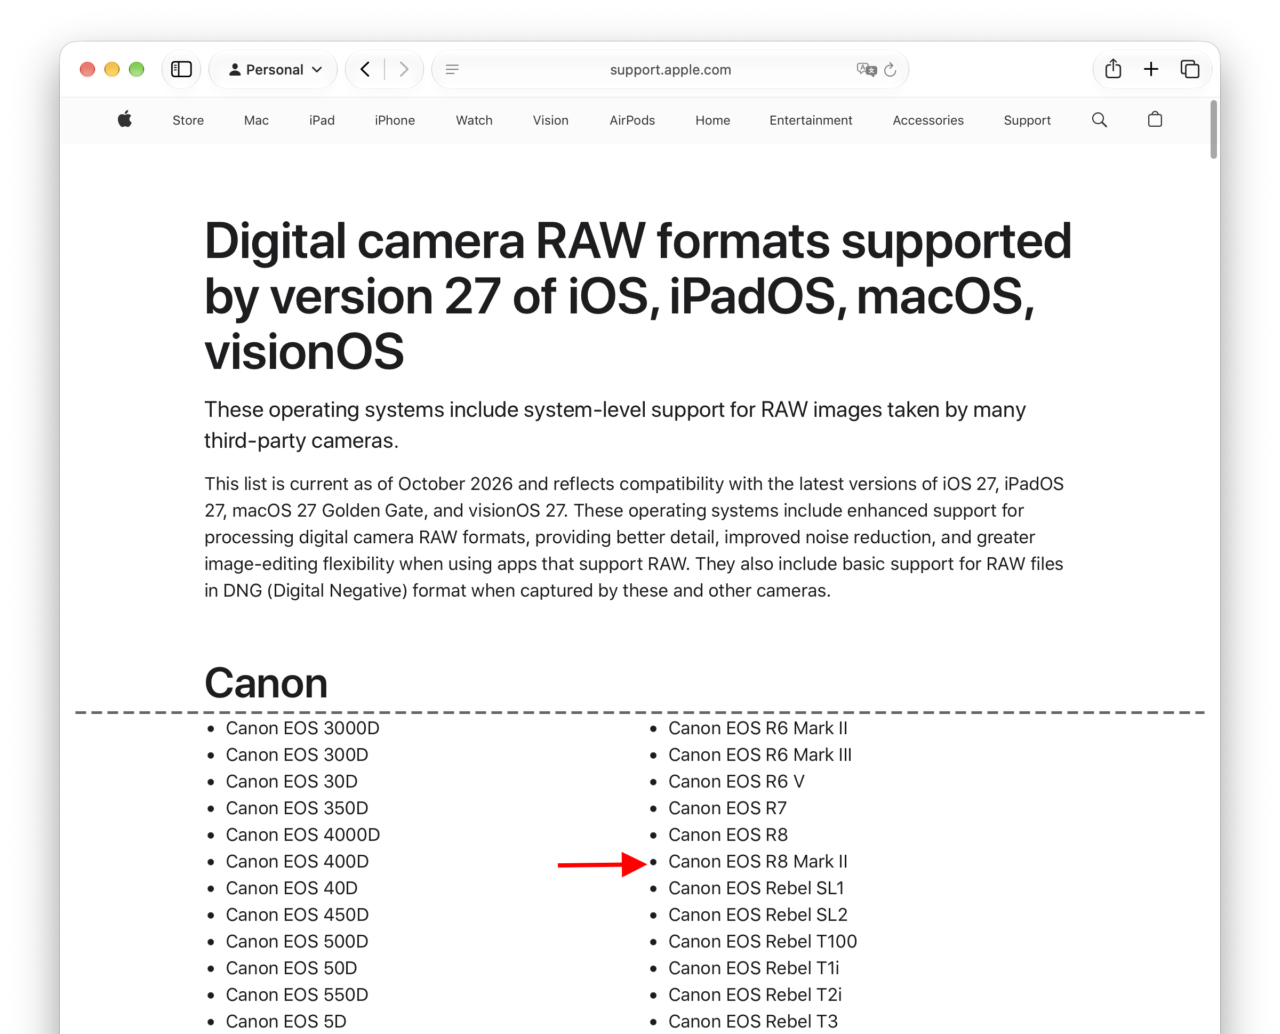
Task: Click the Canon EOS R8 Mark II entry
Action: [x=758, y=861]
